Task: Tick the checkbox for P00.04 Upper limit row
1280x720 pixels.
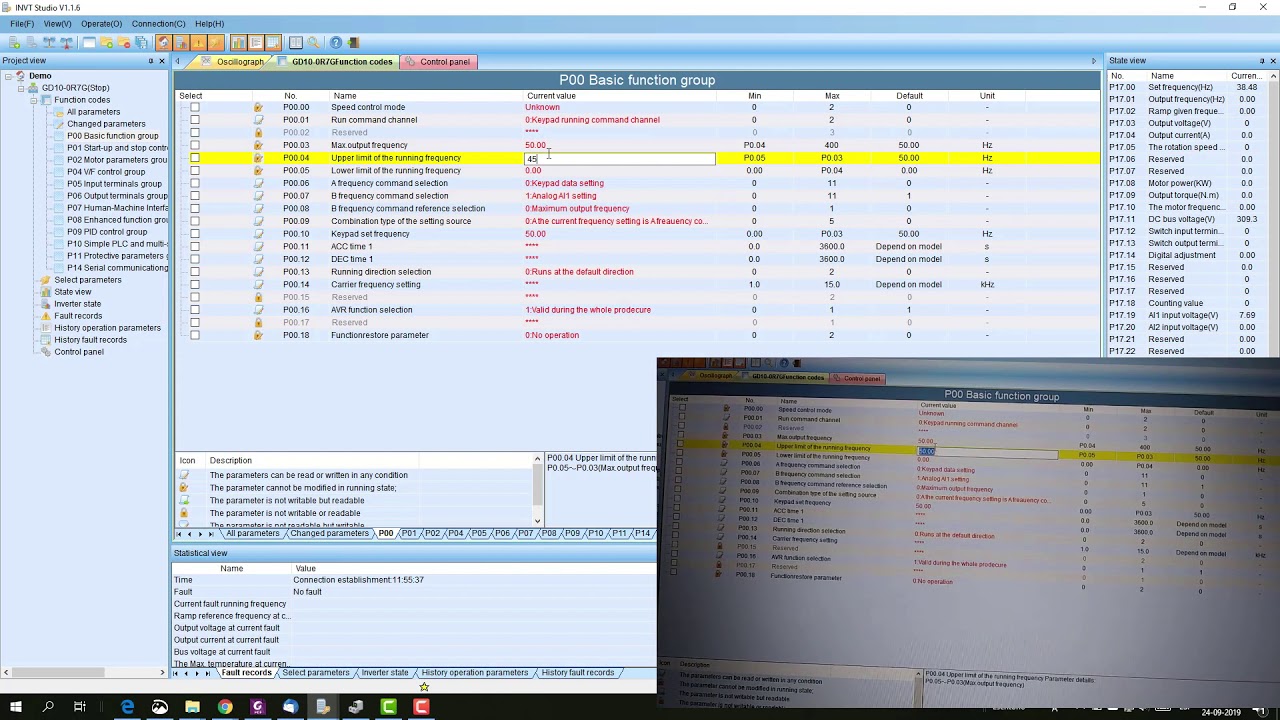Action: click(195, 158)
